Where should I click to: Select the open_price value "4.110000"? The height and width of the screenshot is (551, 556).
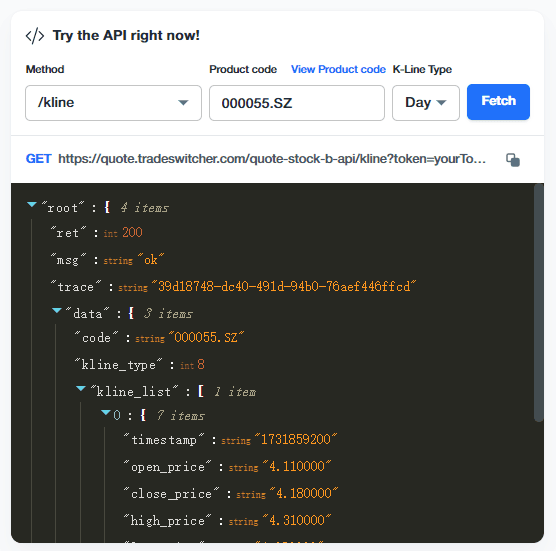[x=297, y=466]
